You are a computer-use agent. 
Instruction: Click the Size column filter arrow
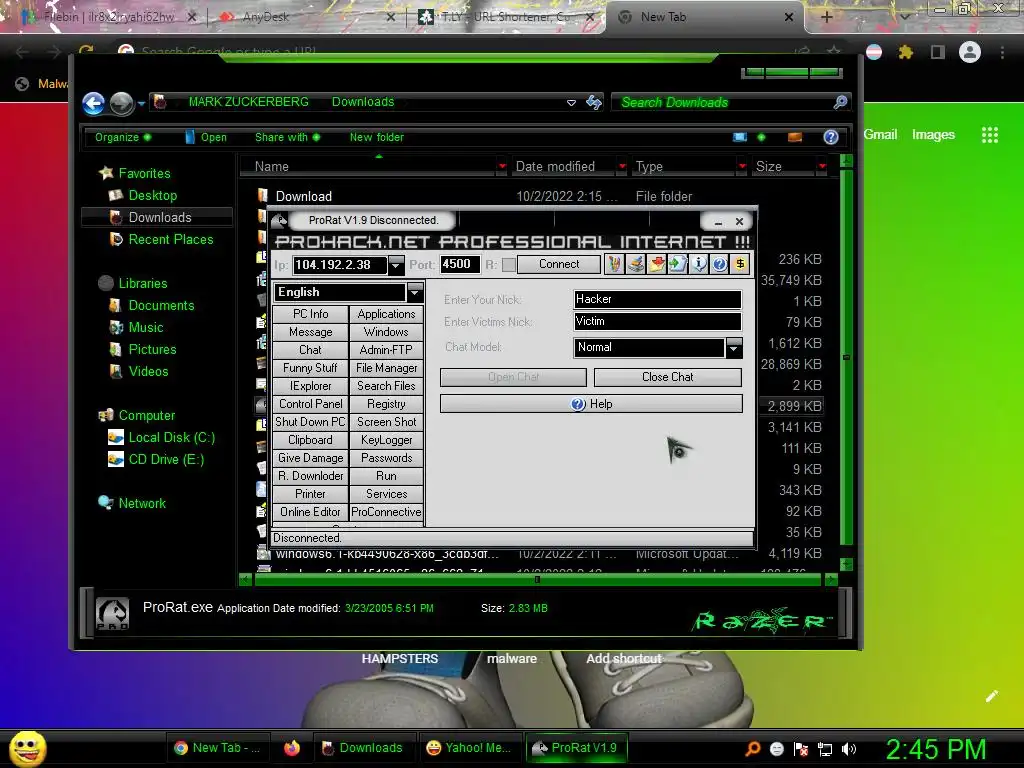click(822, 167)
